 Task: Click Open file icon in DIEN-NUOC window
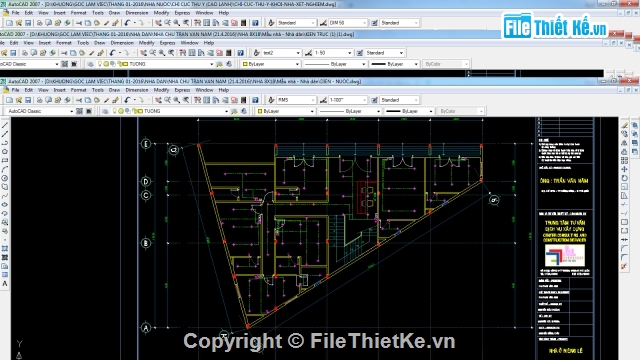pyautogui.click(x=19, y=100)
